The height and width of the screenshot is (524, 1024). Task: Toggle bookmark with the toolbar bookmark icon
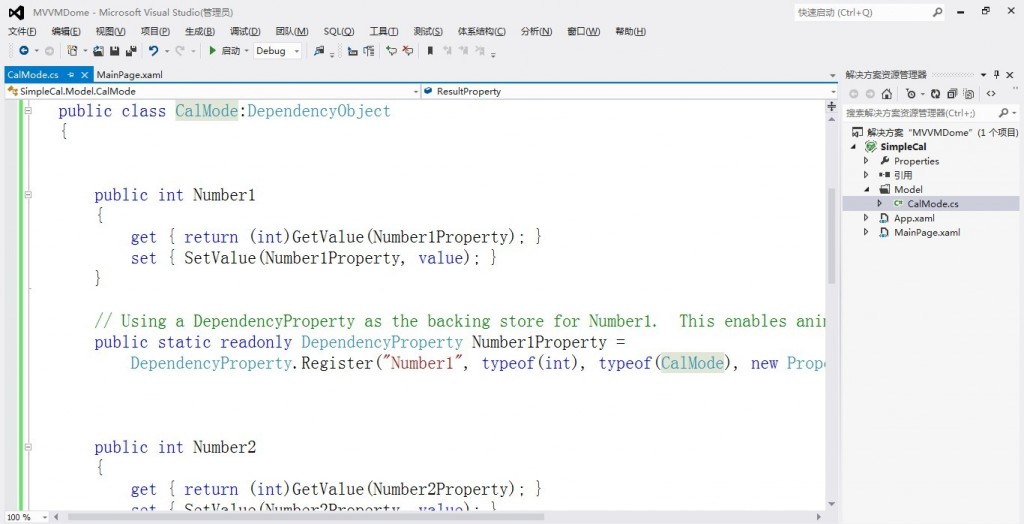[430, 51]
